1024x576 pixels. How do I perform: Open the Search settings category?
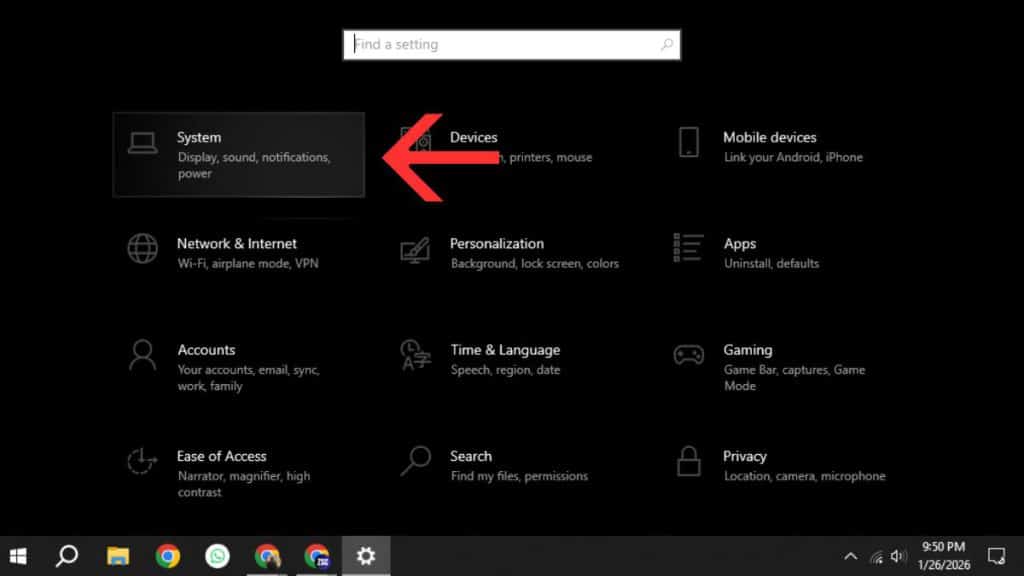point(470,456)
